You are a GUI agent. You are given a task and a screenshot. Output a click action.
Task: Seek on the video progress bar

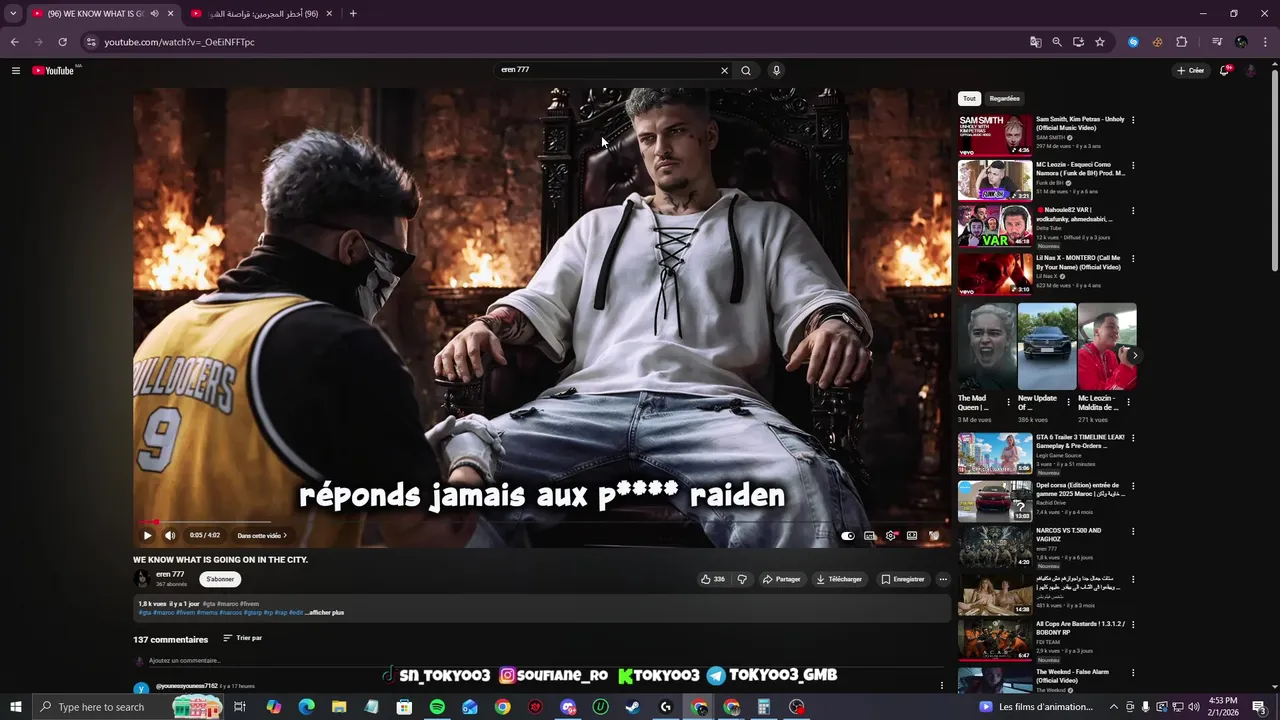pyautogui.click(x=540, y=522)
